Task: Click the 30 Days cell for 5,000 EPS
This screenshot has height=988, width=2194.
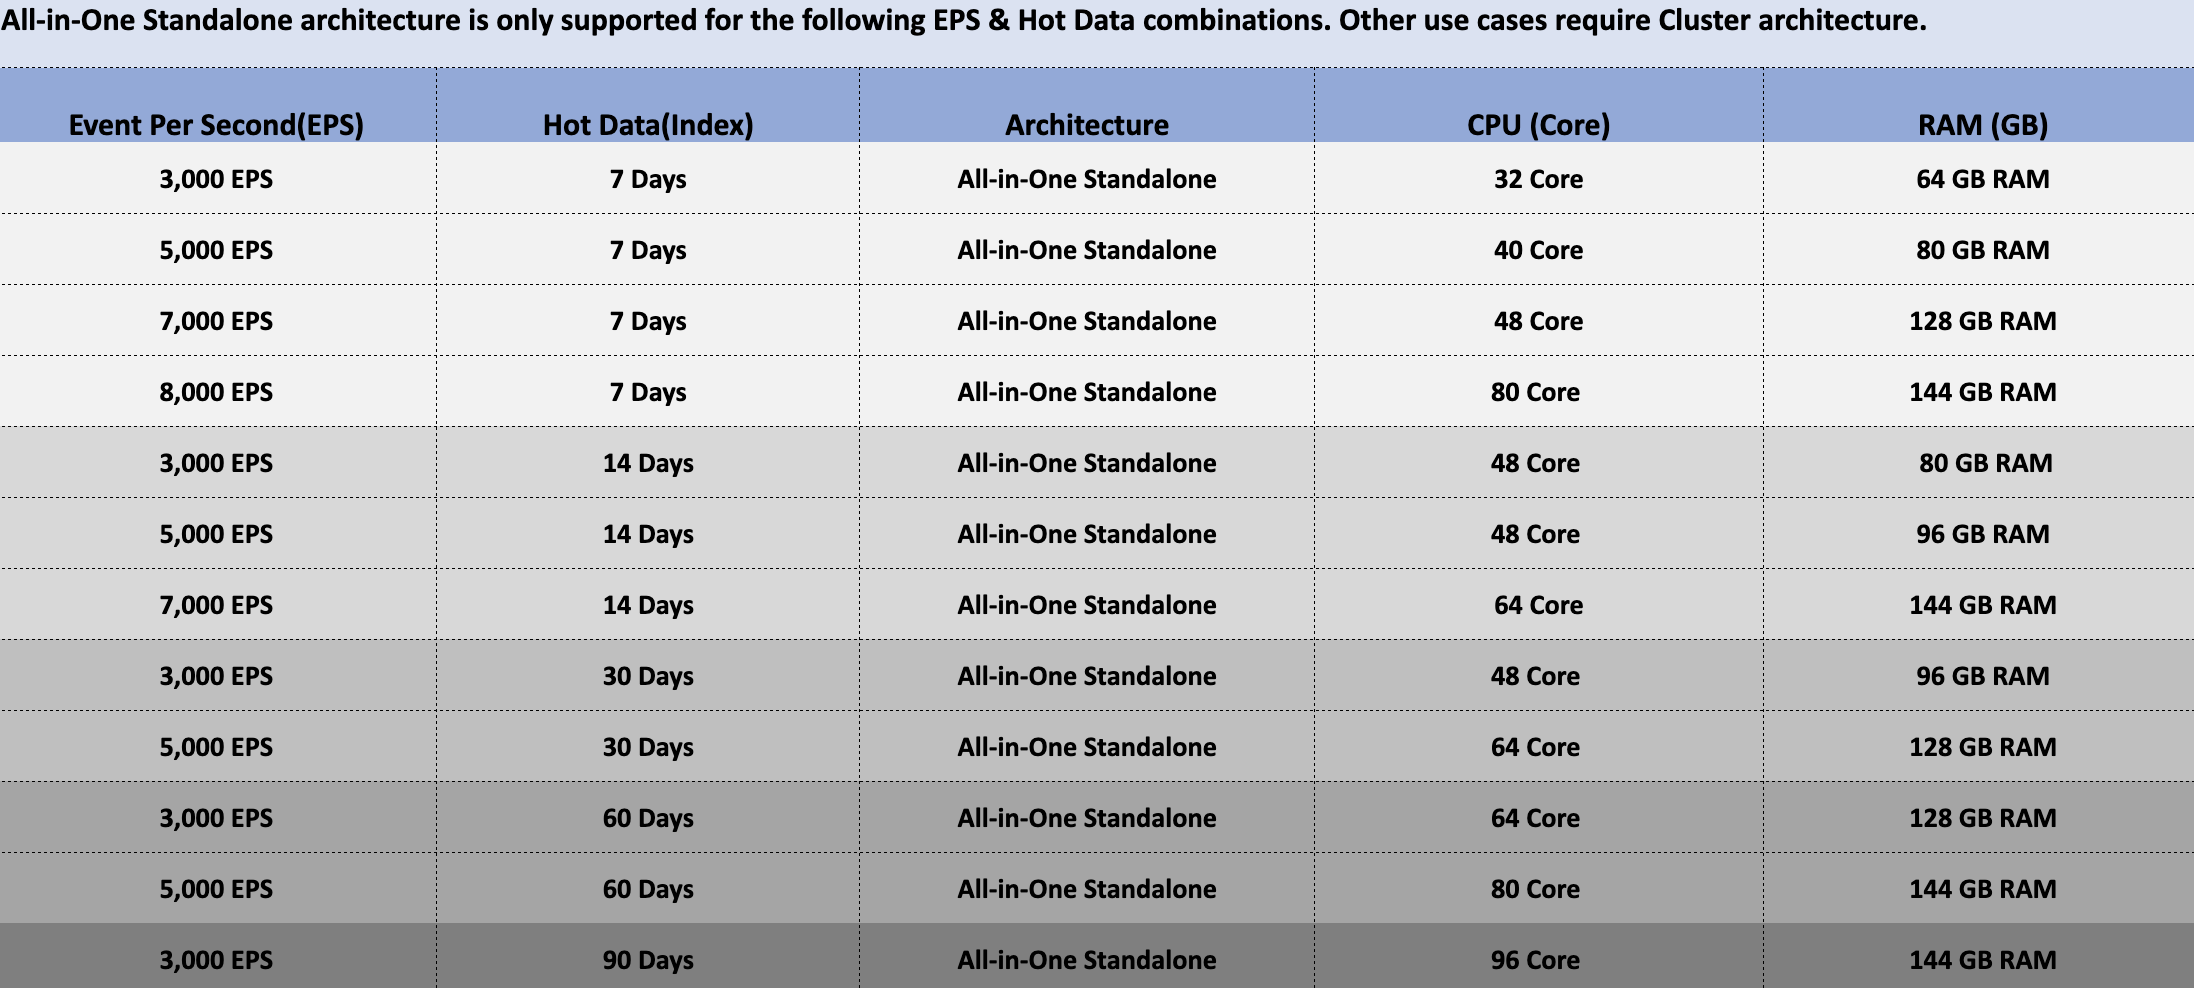Action: [648, 747]
